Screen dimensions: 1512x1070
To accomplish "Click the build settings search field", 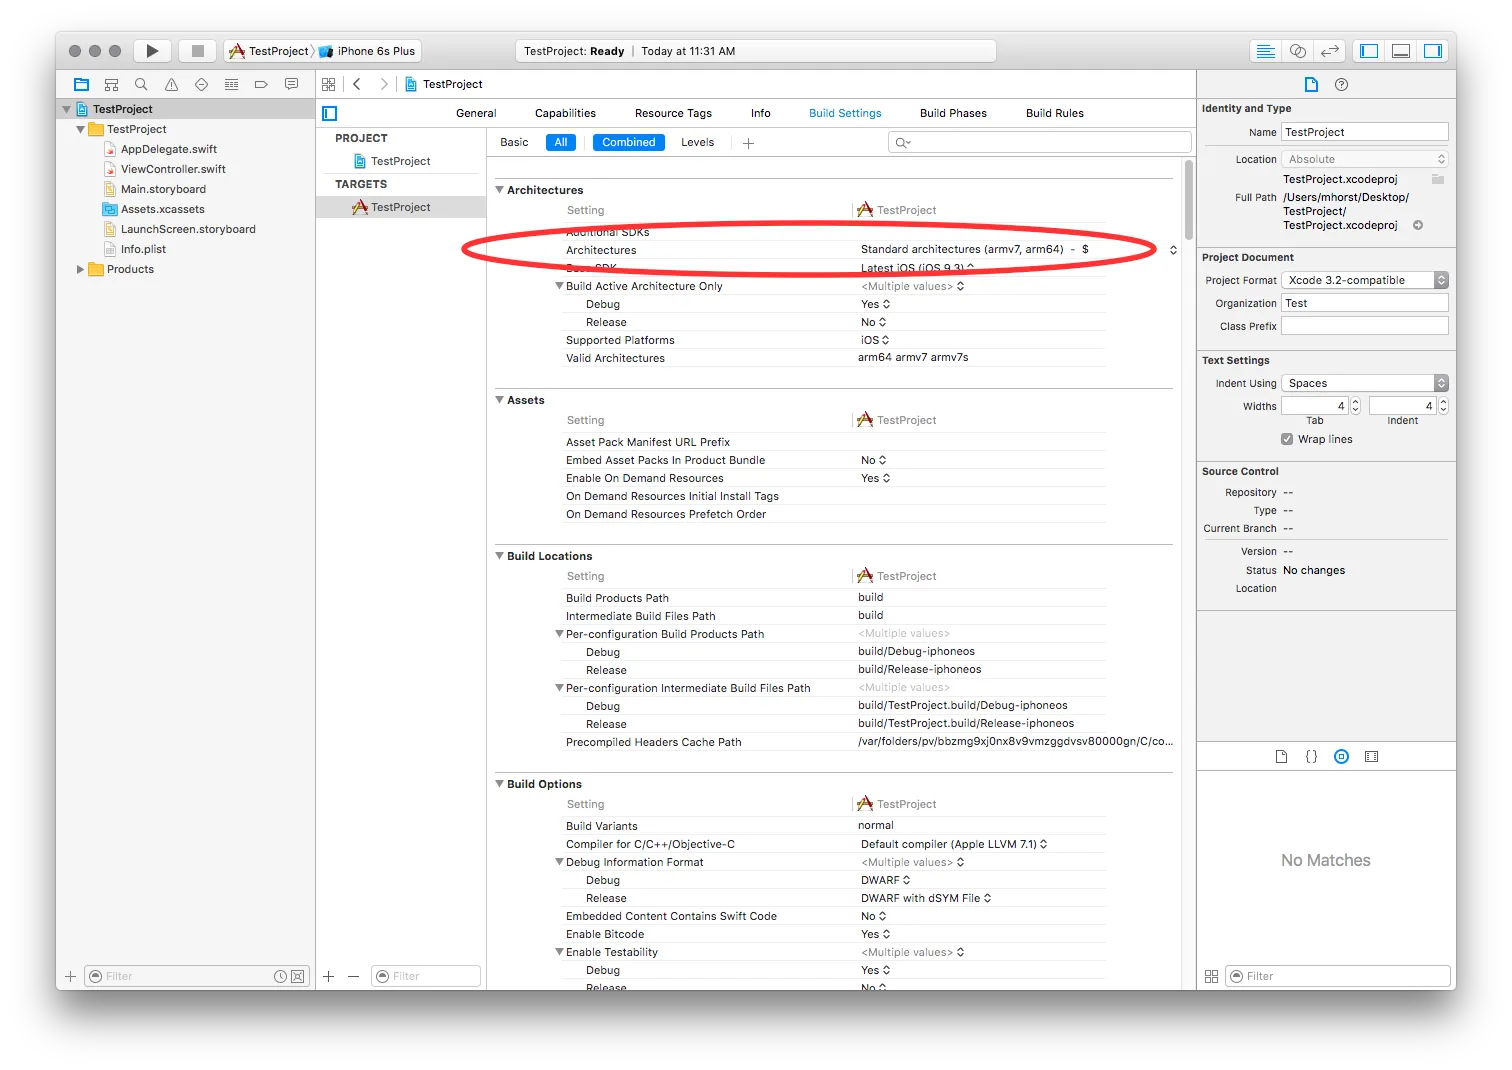I will [x=1040, y=143].
